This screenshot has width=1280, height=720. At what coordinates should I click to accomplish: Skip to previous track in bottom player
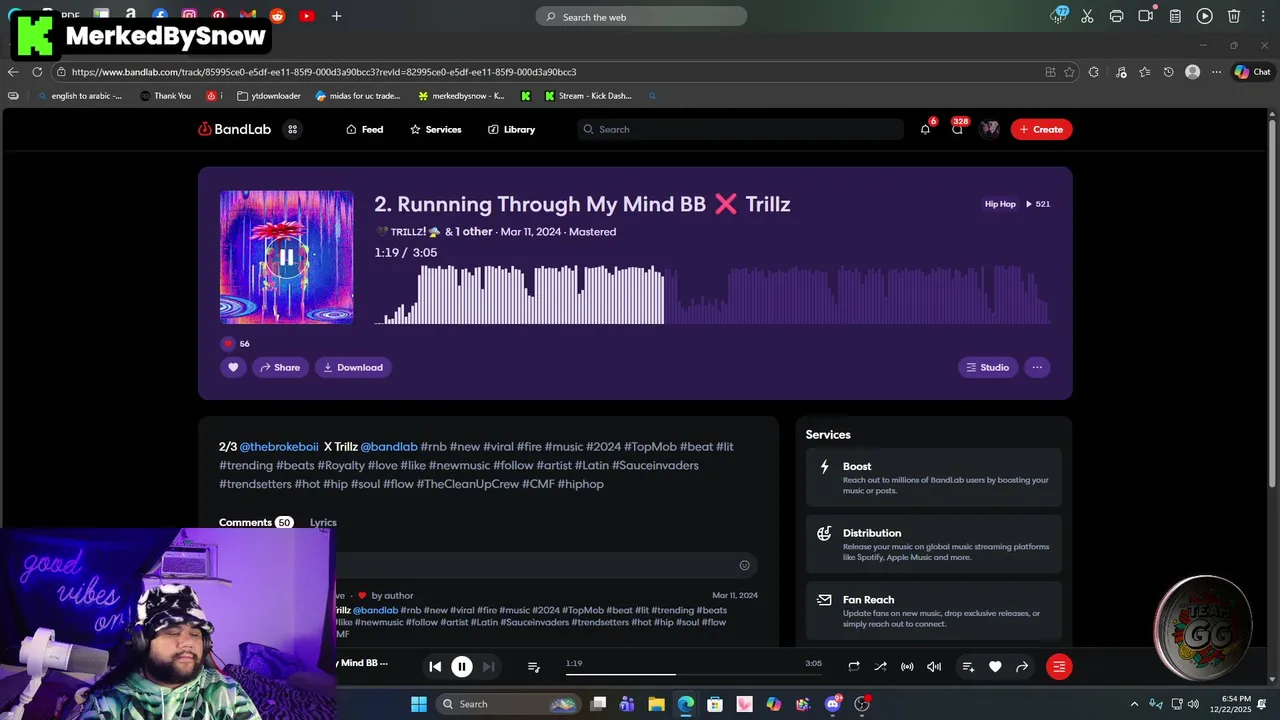[x=435, y=666]
